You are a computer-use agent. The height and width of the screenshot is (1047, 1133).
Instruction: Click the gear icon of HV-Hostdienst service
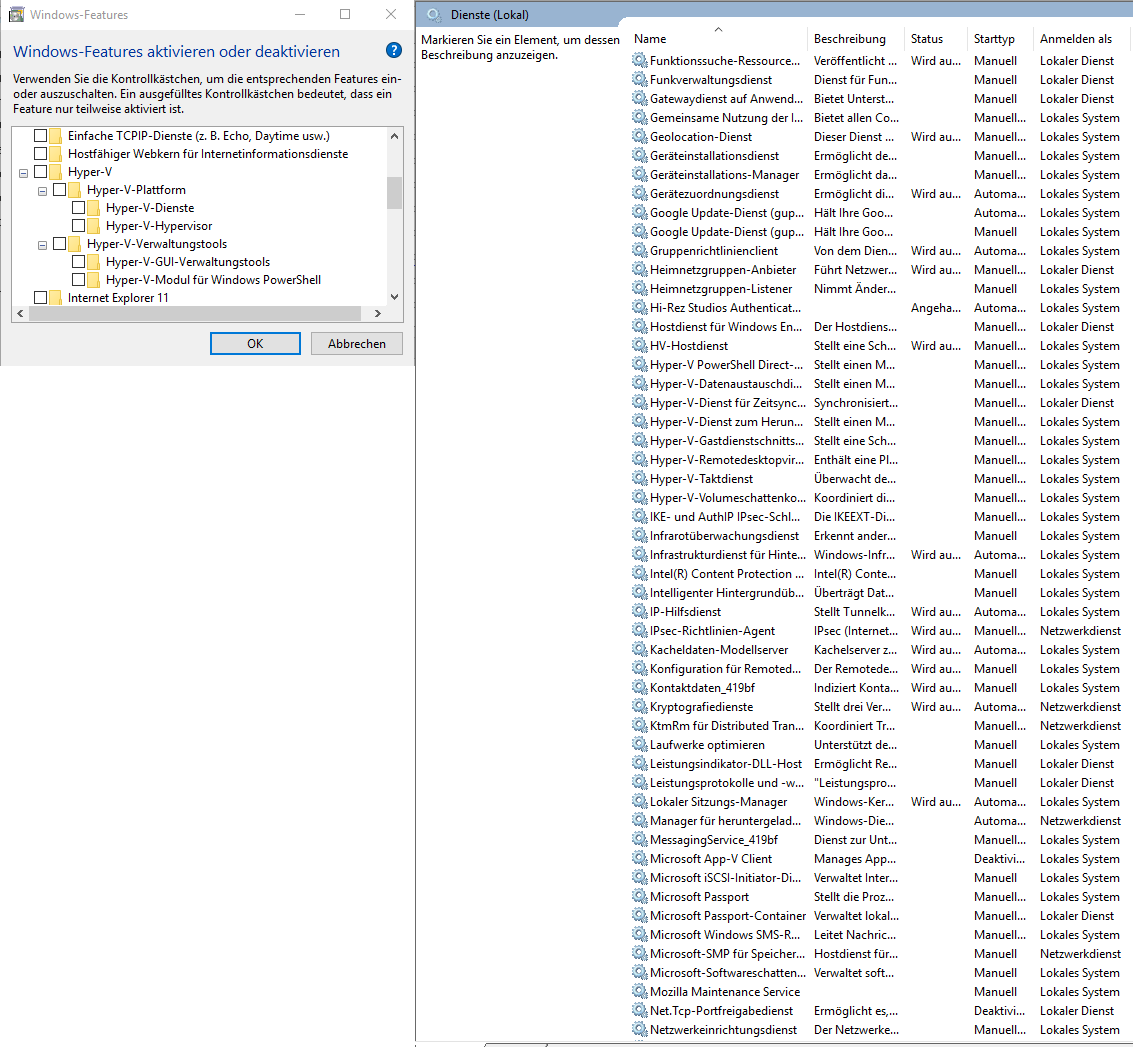pos(639,345)
